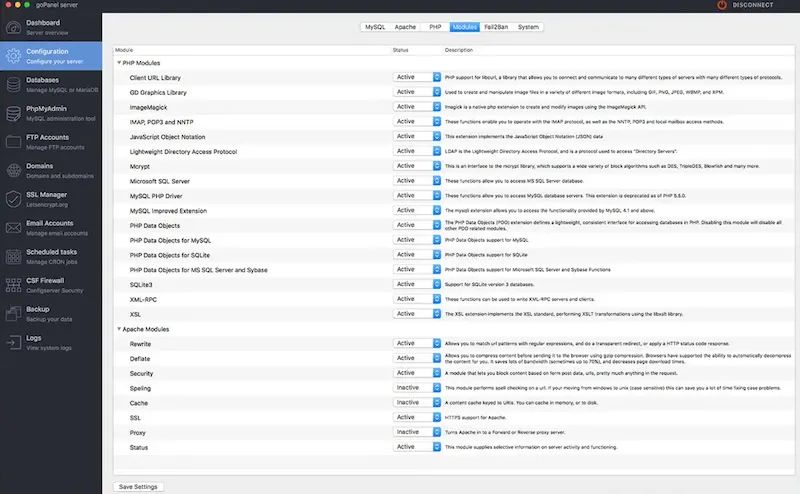Open MySQL PHP Driver status dropdown
This screenshot has width=800, height=494.
417,195
